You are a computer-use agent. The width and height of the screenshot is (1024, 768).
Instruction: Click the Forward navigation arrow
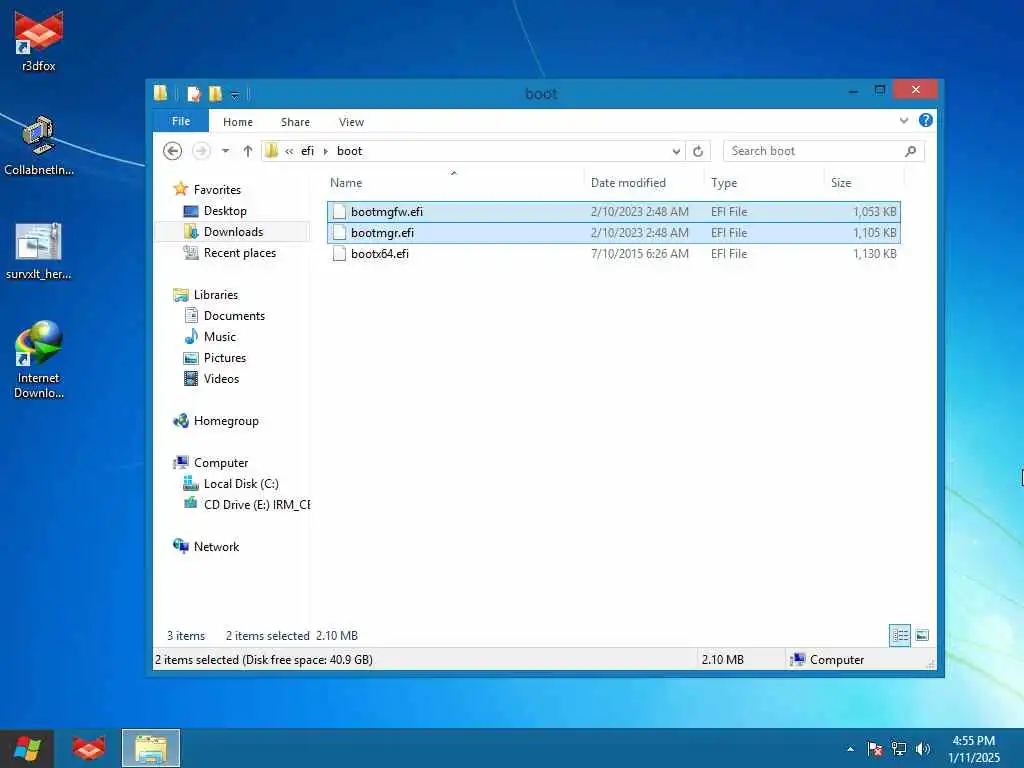click(201, 151)
